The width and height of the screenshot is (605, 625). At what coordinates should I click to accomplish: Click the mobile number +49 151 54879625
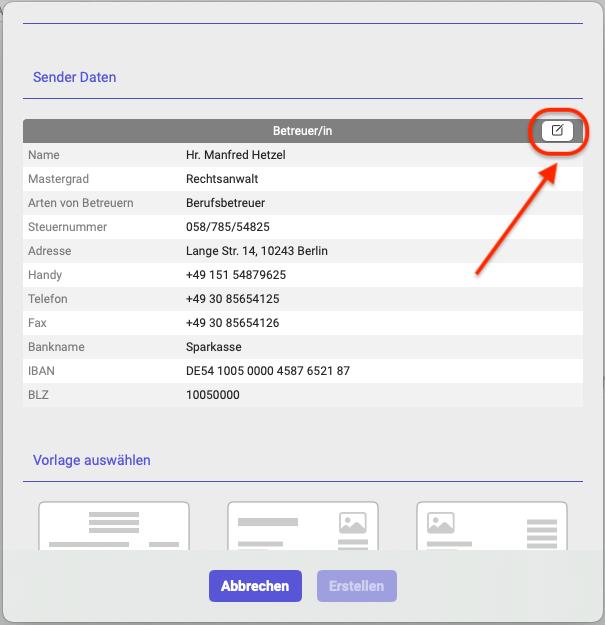[236, 275]
